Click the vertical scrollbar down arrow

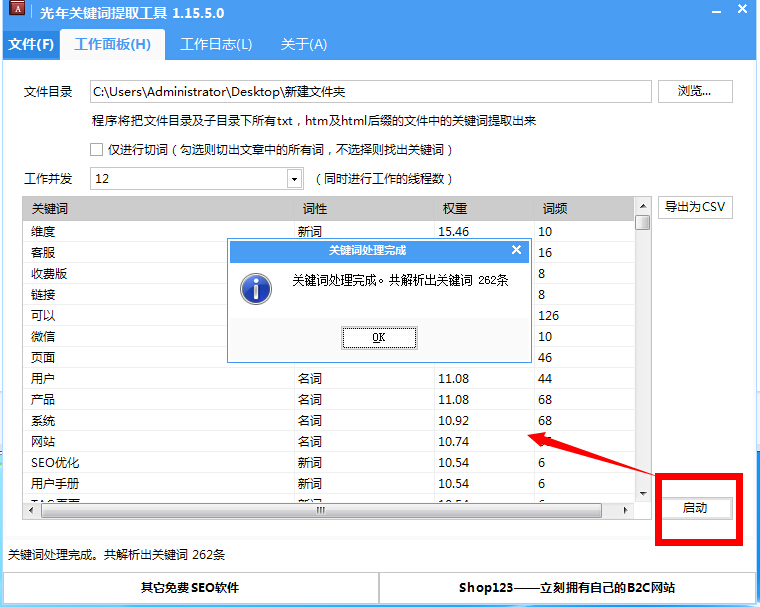tap(642, 494)
